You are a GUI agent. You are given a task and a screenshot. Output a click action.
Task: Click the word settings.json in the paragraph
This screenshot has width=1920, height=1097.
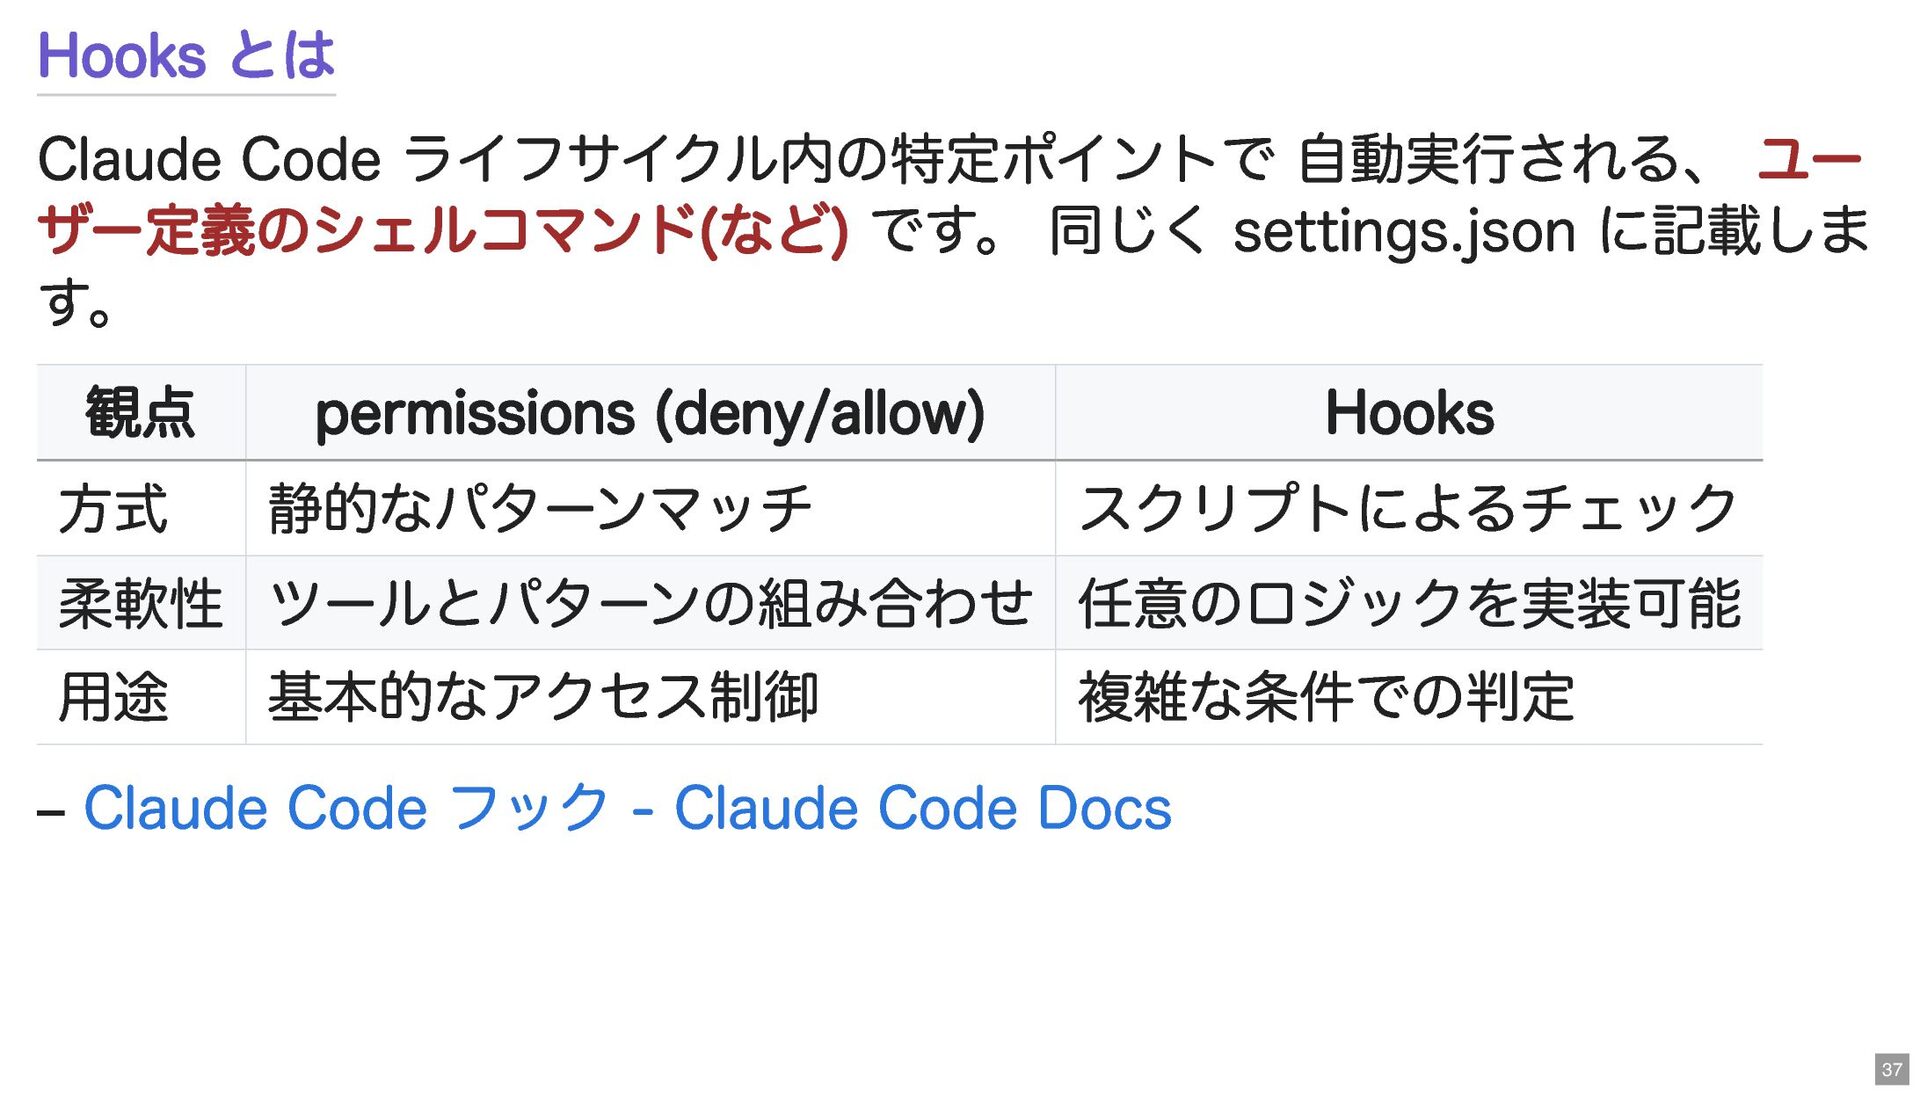[x=1404, y=231]
